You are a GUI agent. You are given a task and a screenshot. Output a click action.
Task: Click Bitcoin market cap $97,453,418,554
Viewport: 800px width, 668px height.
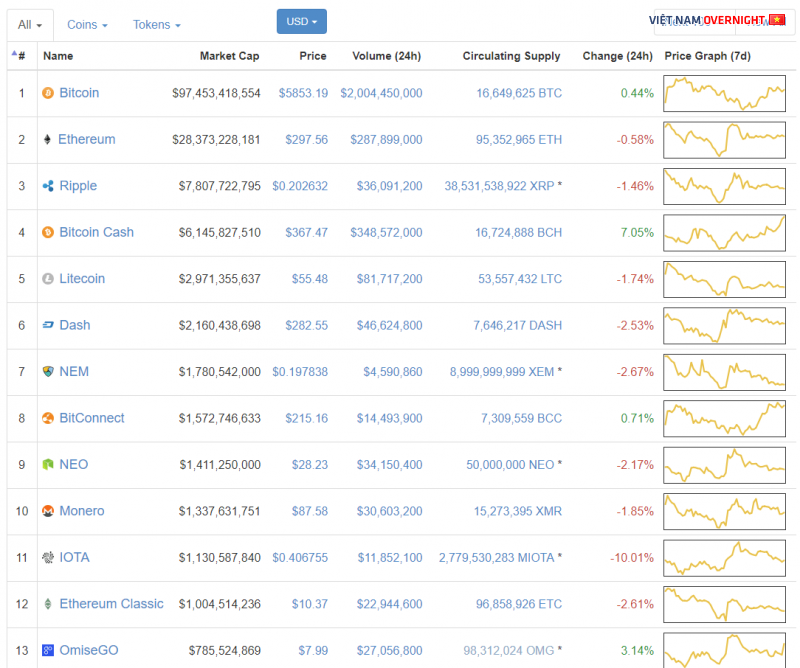click(216, 93)
